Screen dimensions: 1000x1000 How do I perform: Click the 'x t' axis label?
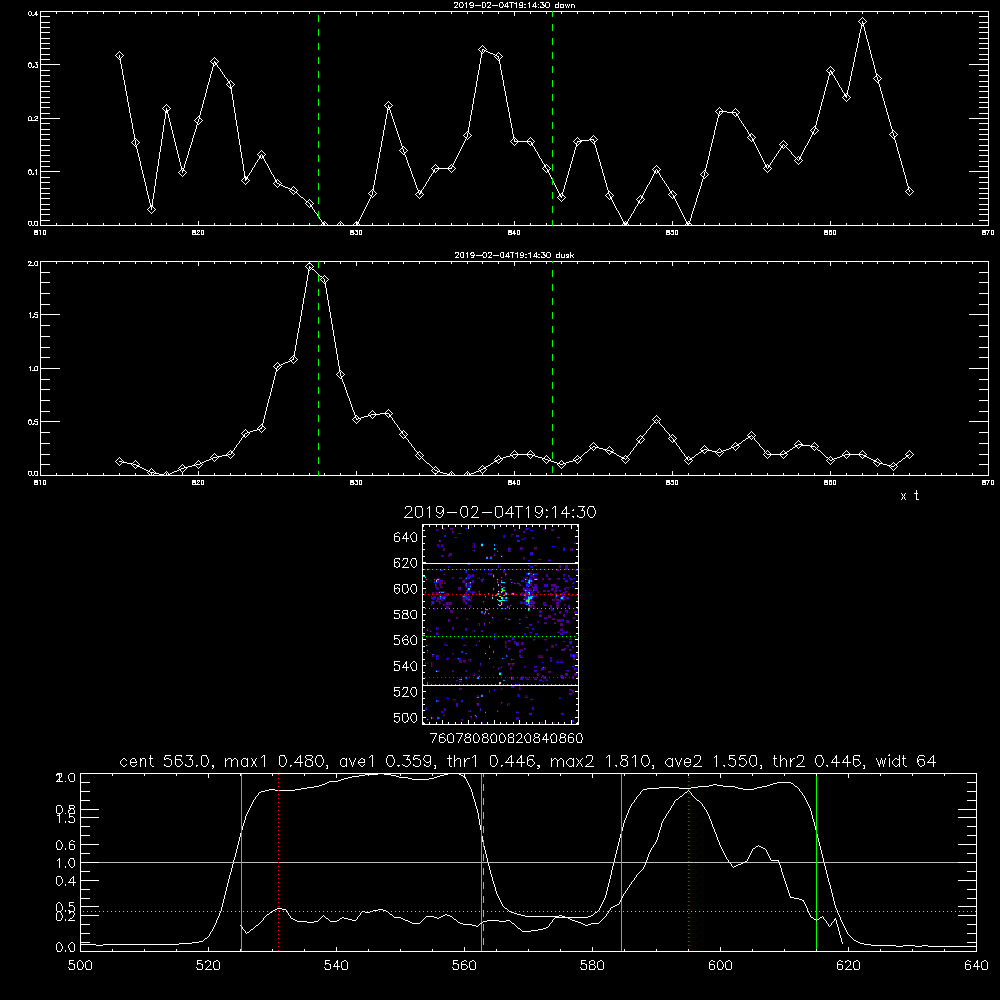(x=909, y=496)
